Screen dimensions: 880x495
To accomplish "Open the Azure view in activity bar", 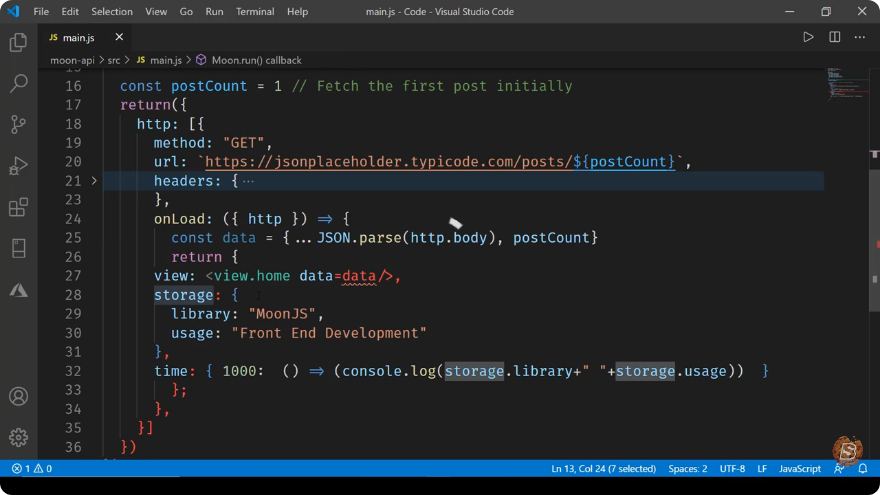I will pos(18,290).
